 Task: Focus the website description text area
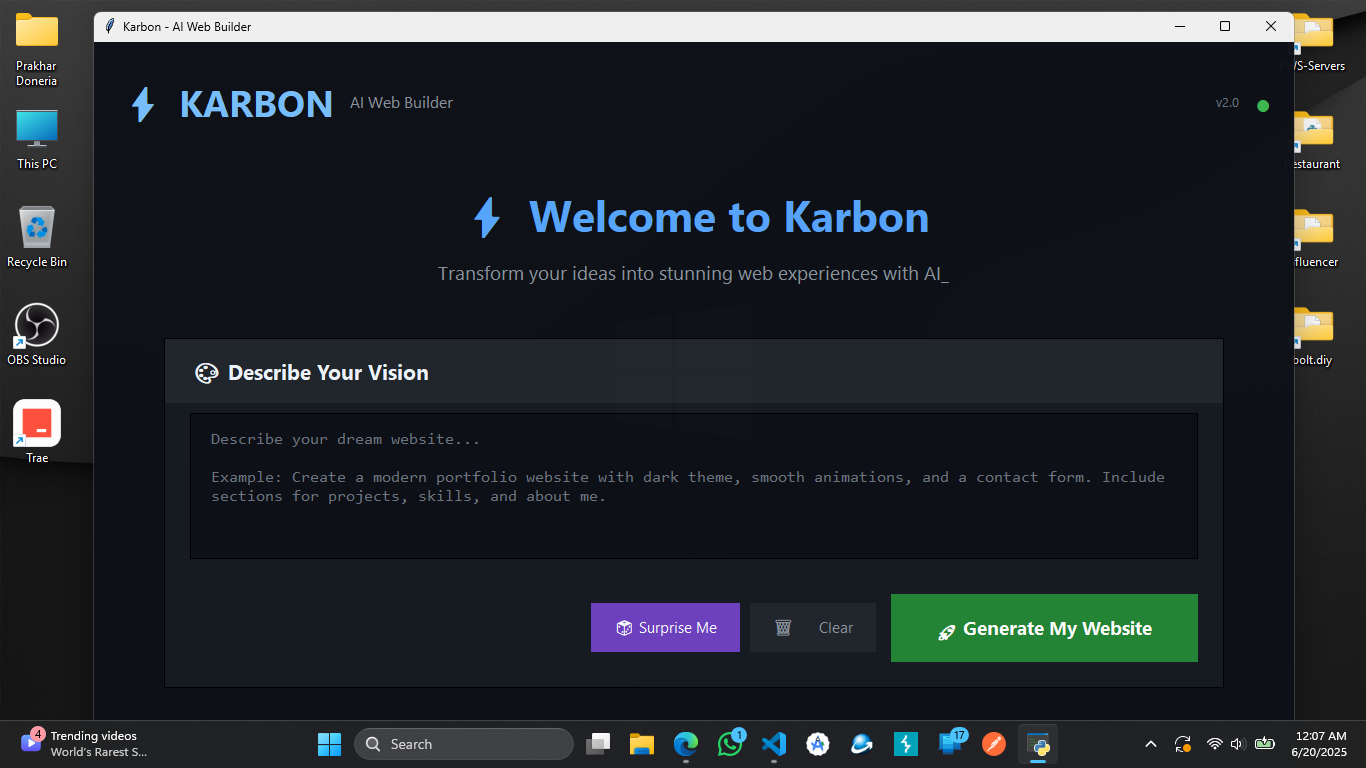click(694, 486)
